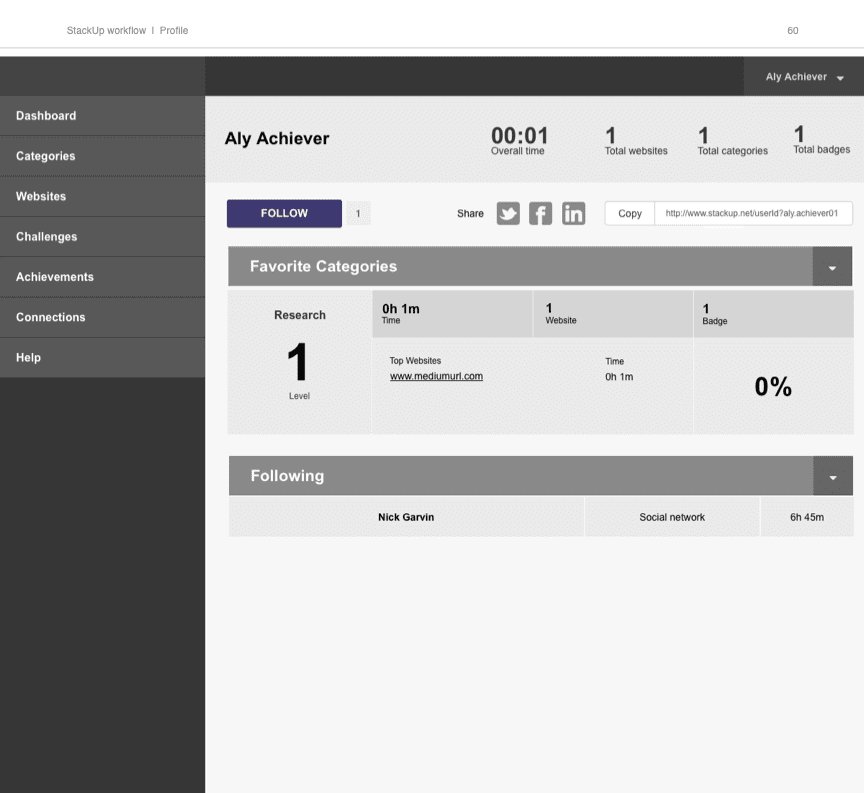Share profile on LinkedIn icon
864x793 pixels.
(573, 214)
